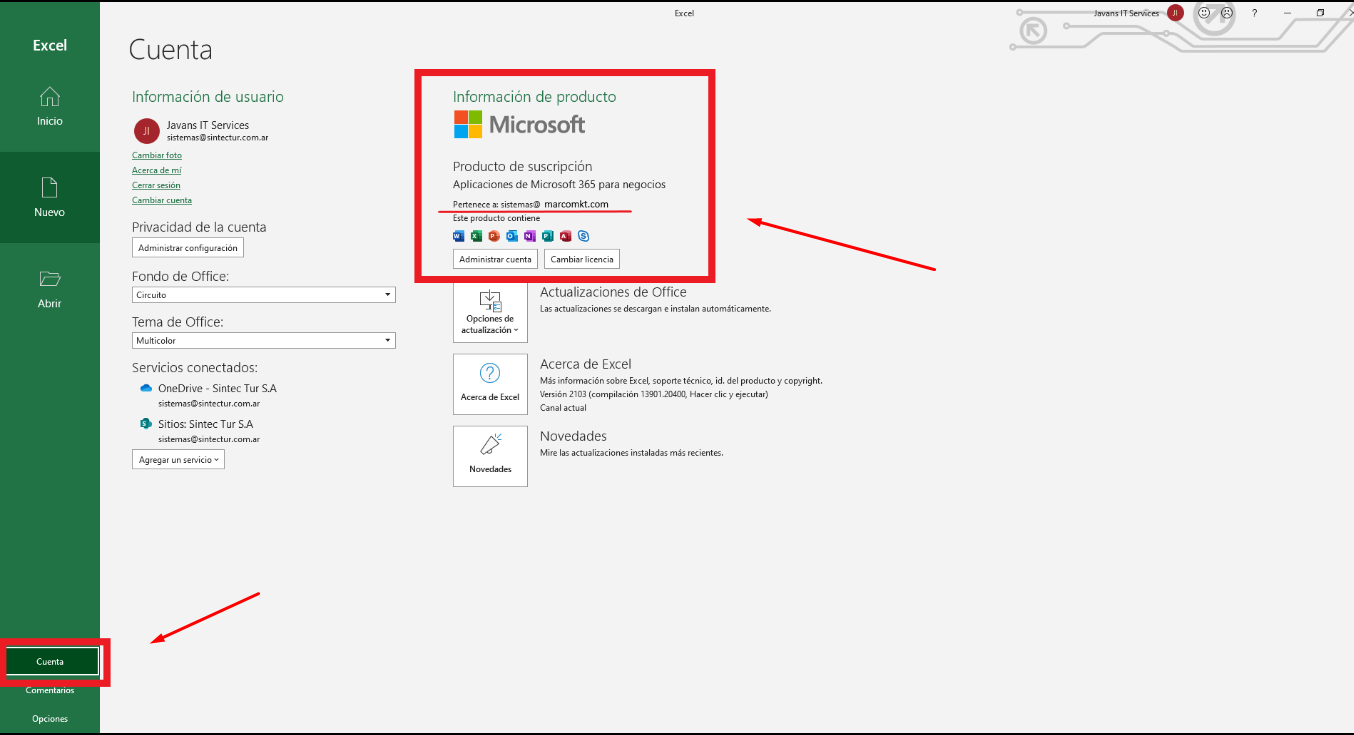
Task: Open the Tema de Office dropdown
Action: [264, 341]
